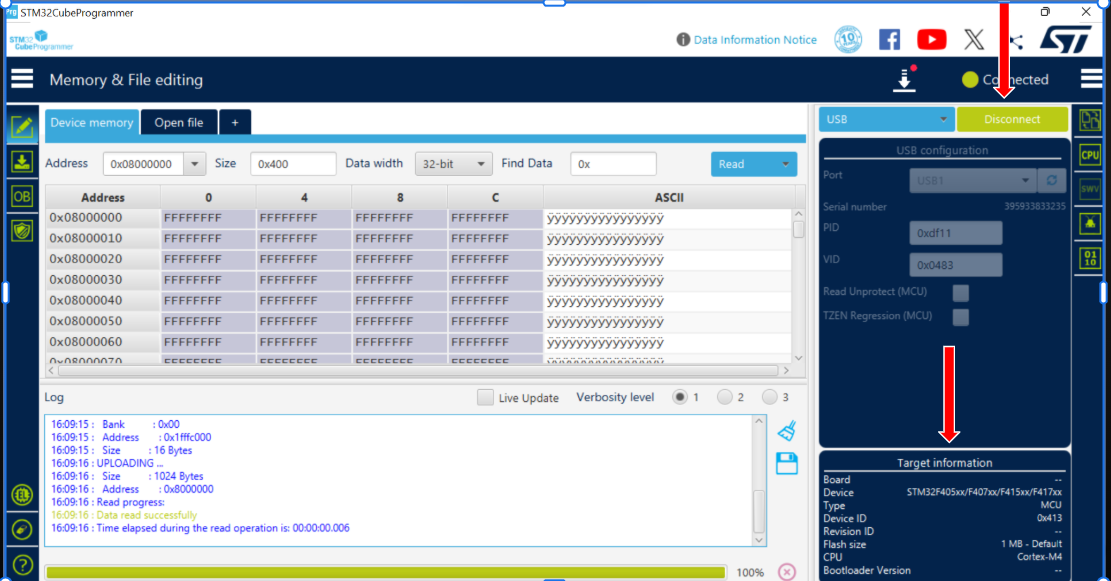Save the log with floppy disk icon
The height and width of the screenshot is (581, 1111).
tap(787, 463)
